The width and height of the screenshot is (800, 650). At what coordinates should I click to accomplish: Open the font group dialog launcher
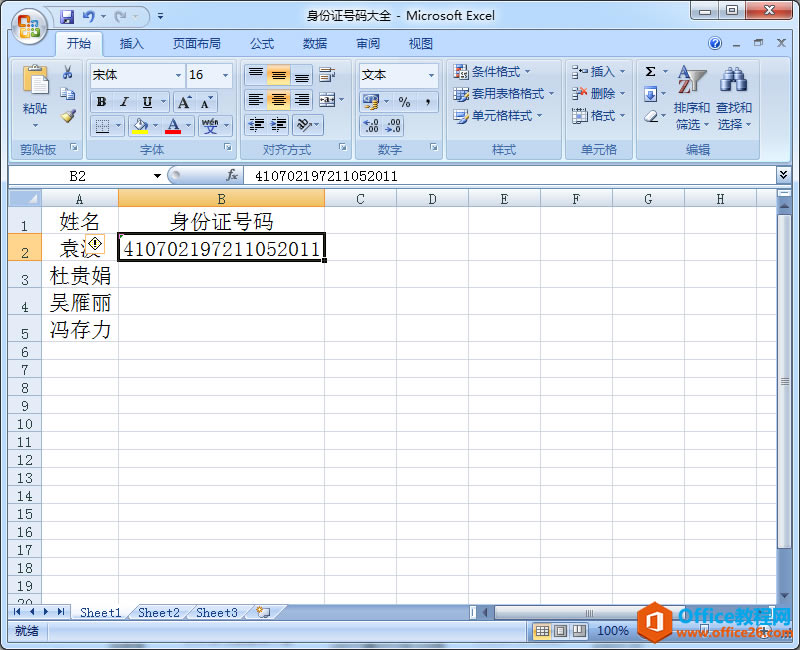pos(228,147)
